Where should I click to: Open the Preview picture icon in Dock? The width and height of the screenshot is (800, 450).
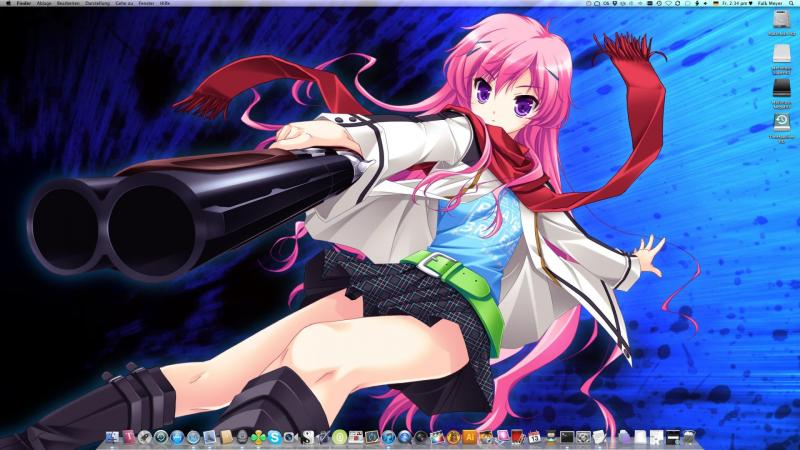[x=209, y=437]
